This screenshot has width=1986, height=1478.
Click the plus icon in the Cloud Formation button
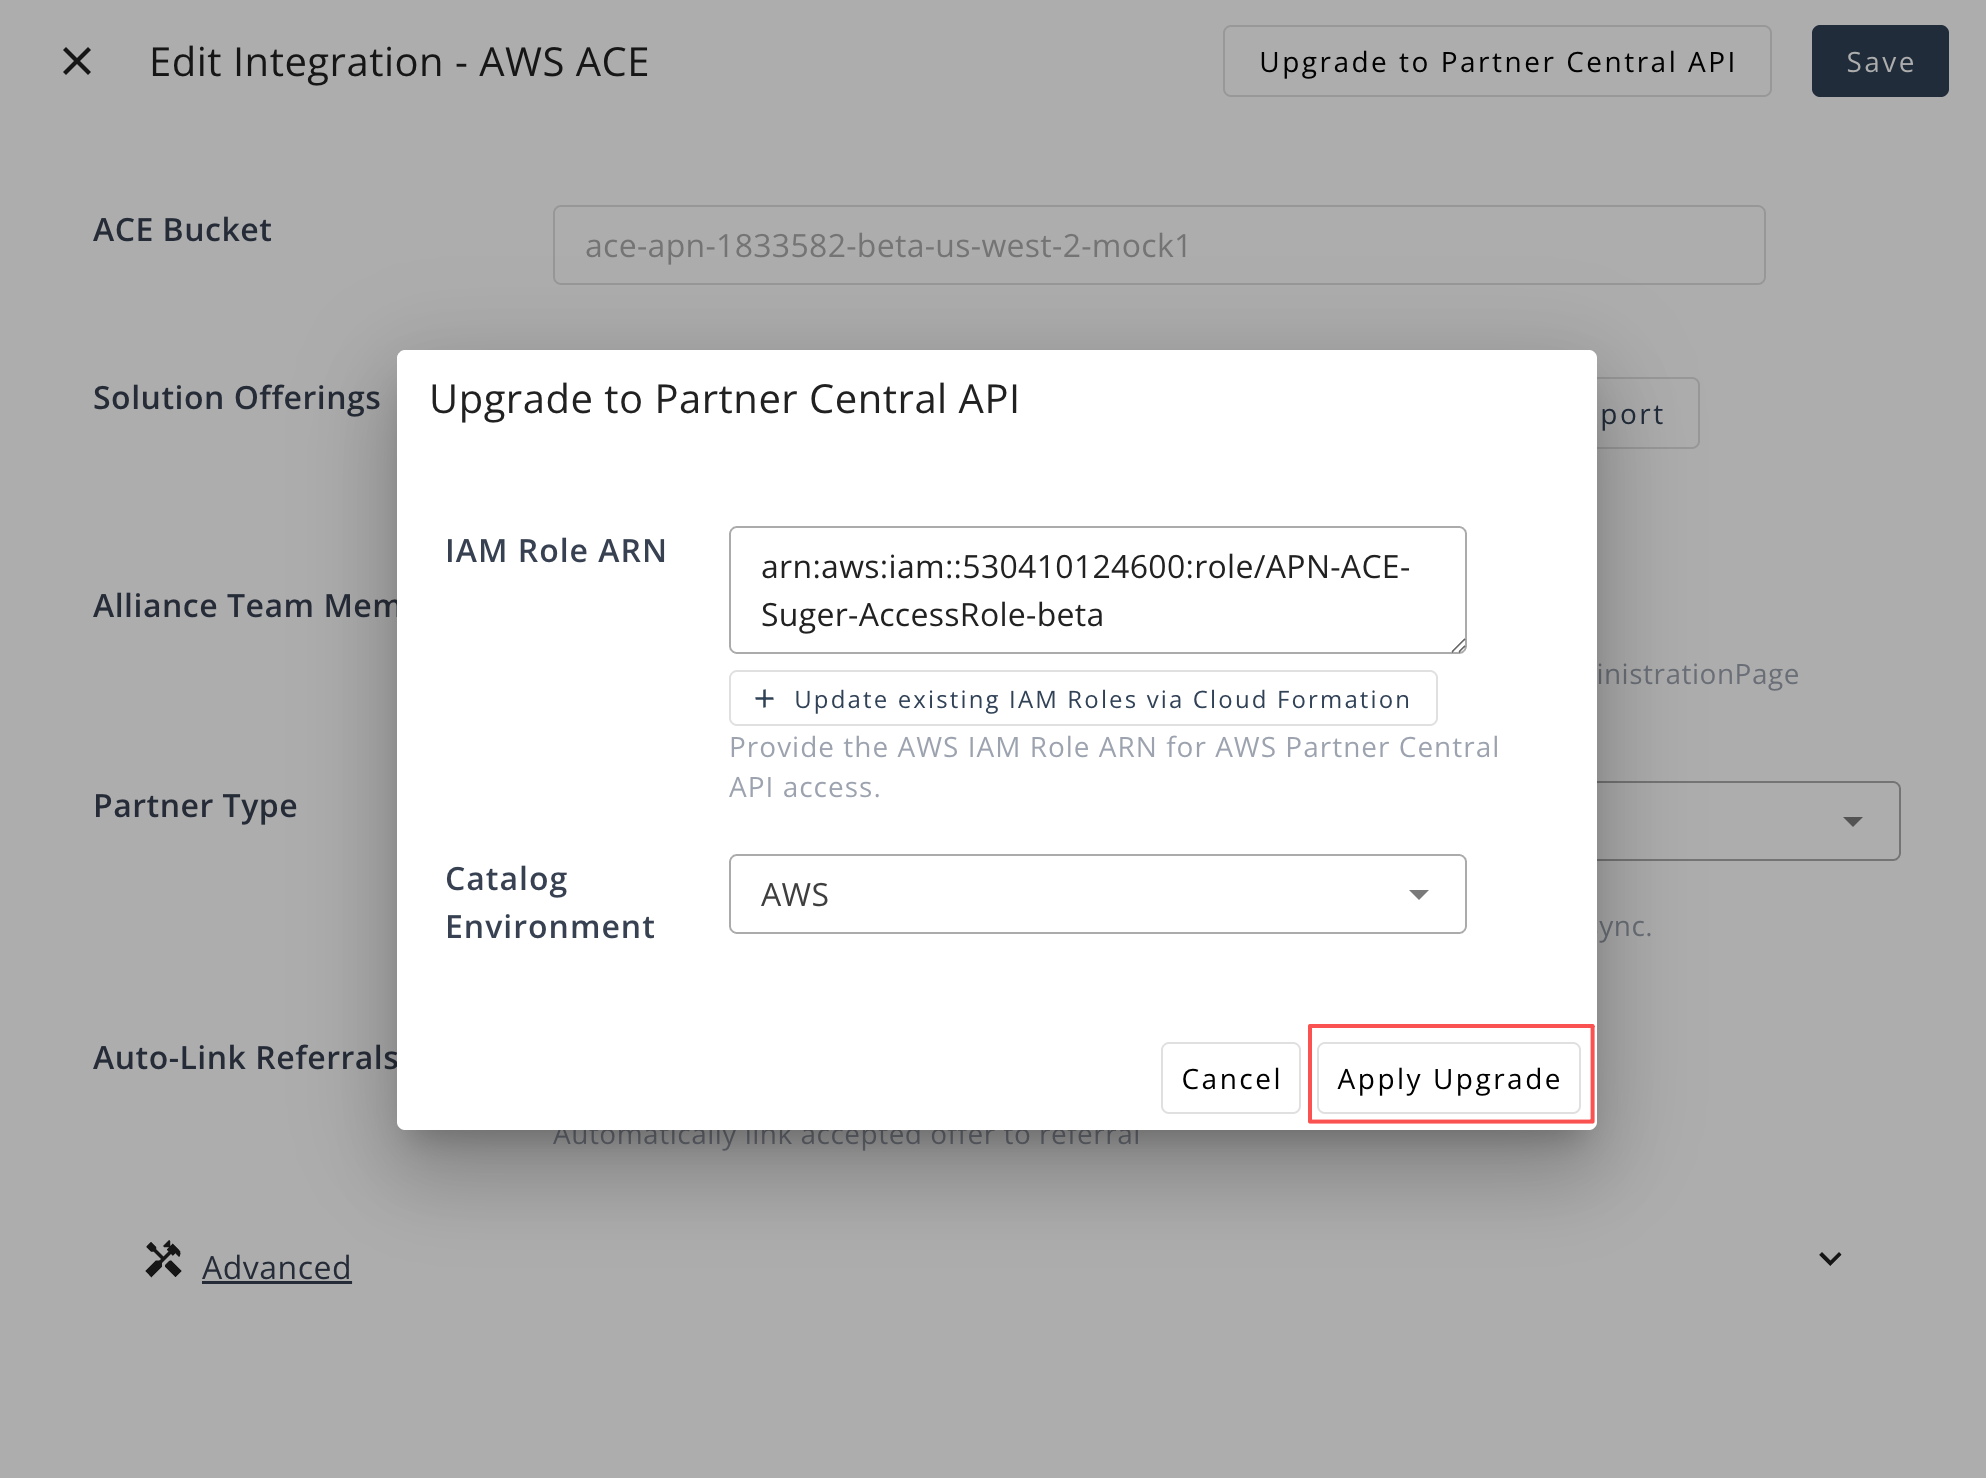[764, 698]
